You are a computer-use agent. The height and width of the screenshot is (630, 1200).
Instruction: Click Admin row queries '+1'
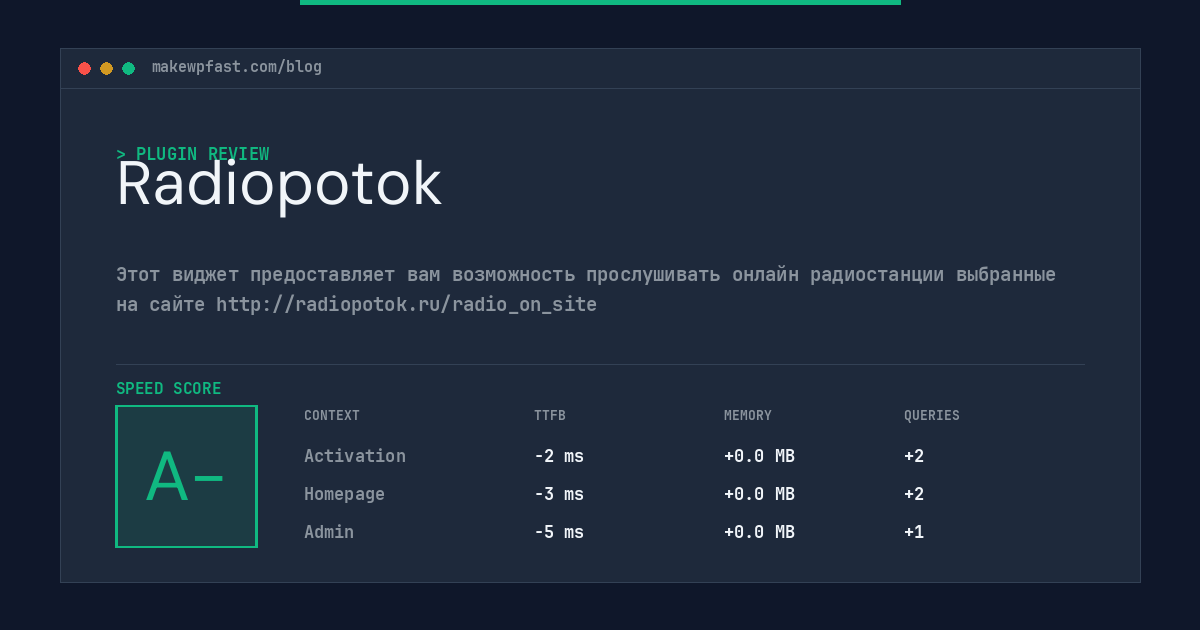[x=914, y=532]
